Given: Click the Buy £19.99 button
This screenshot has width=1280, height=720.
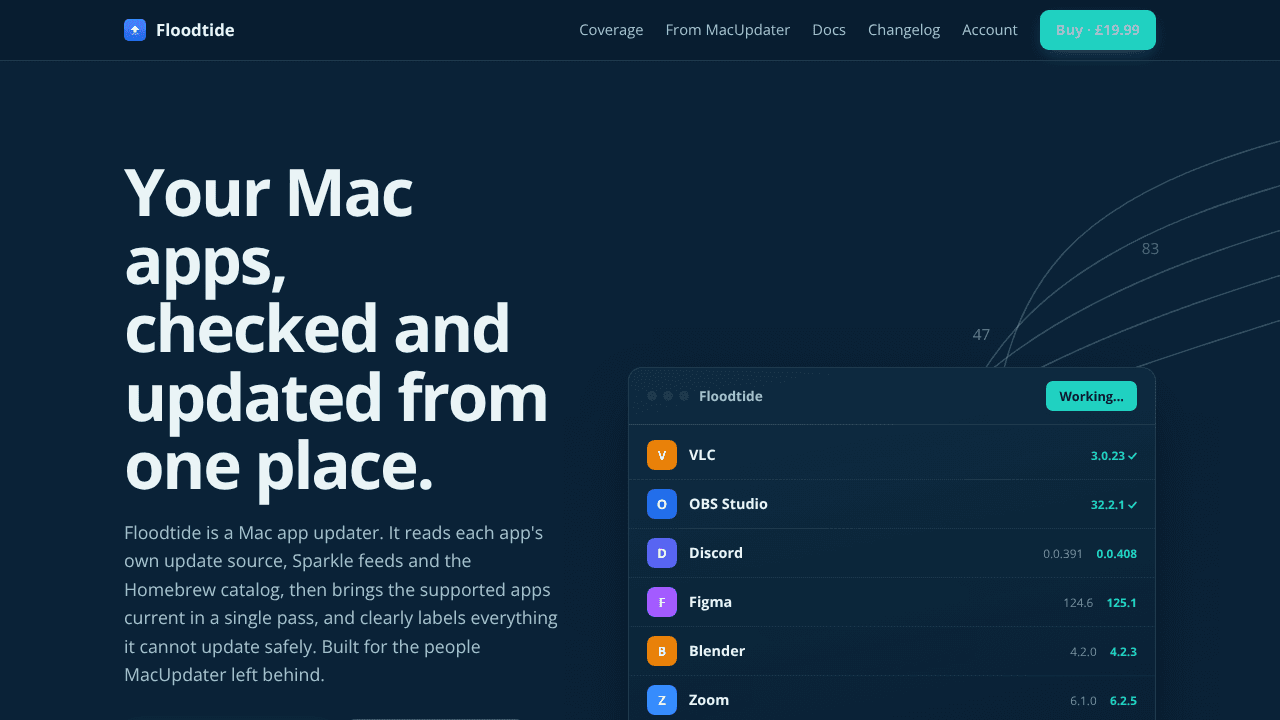Looking at the screenshot, I should 1098,30.
